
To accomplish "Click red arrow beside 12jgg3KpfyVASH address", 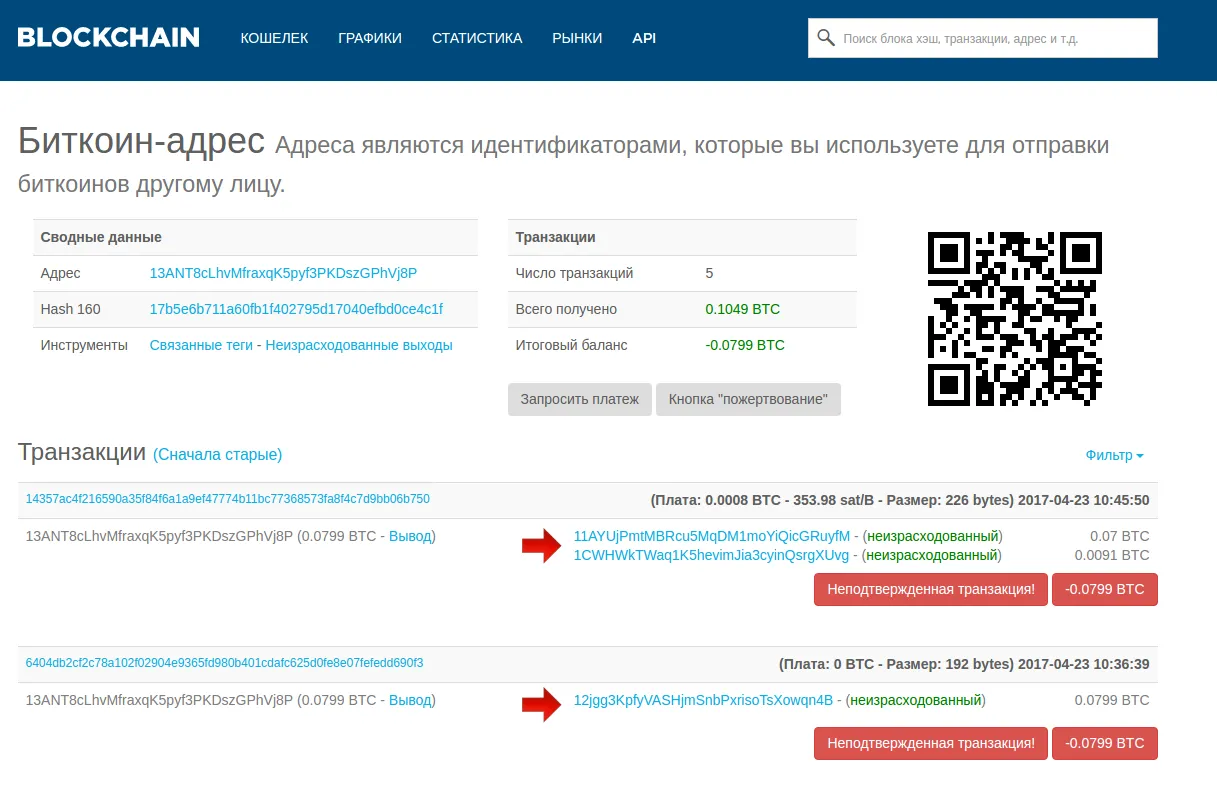I will tap(542, 703).
